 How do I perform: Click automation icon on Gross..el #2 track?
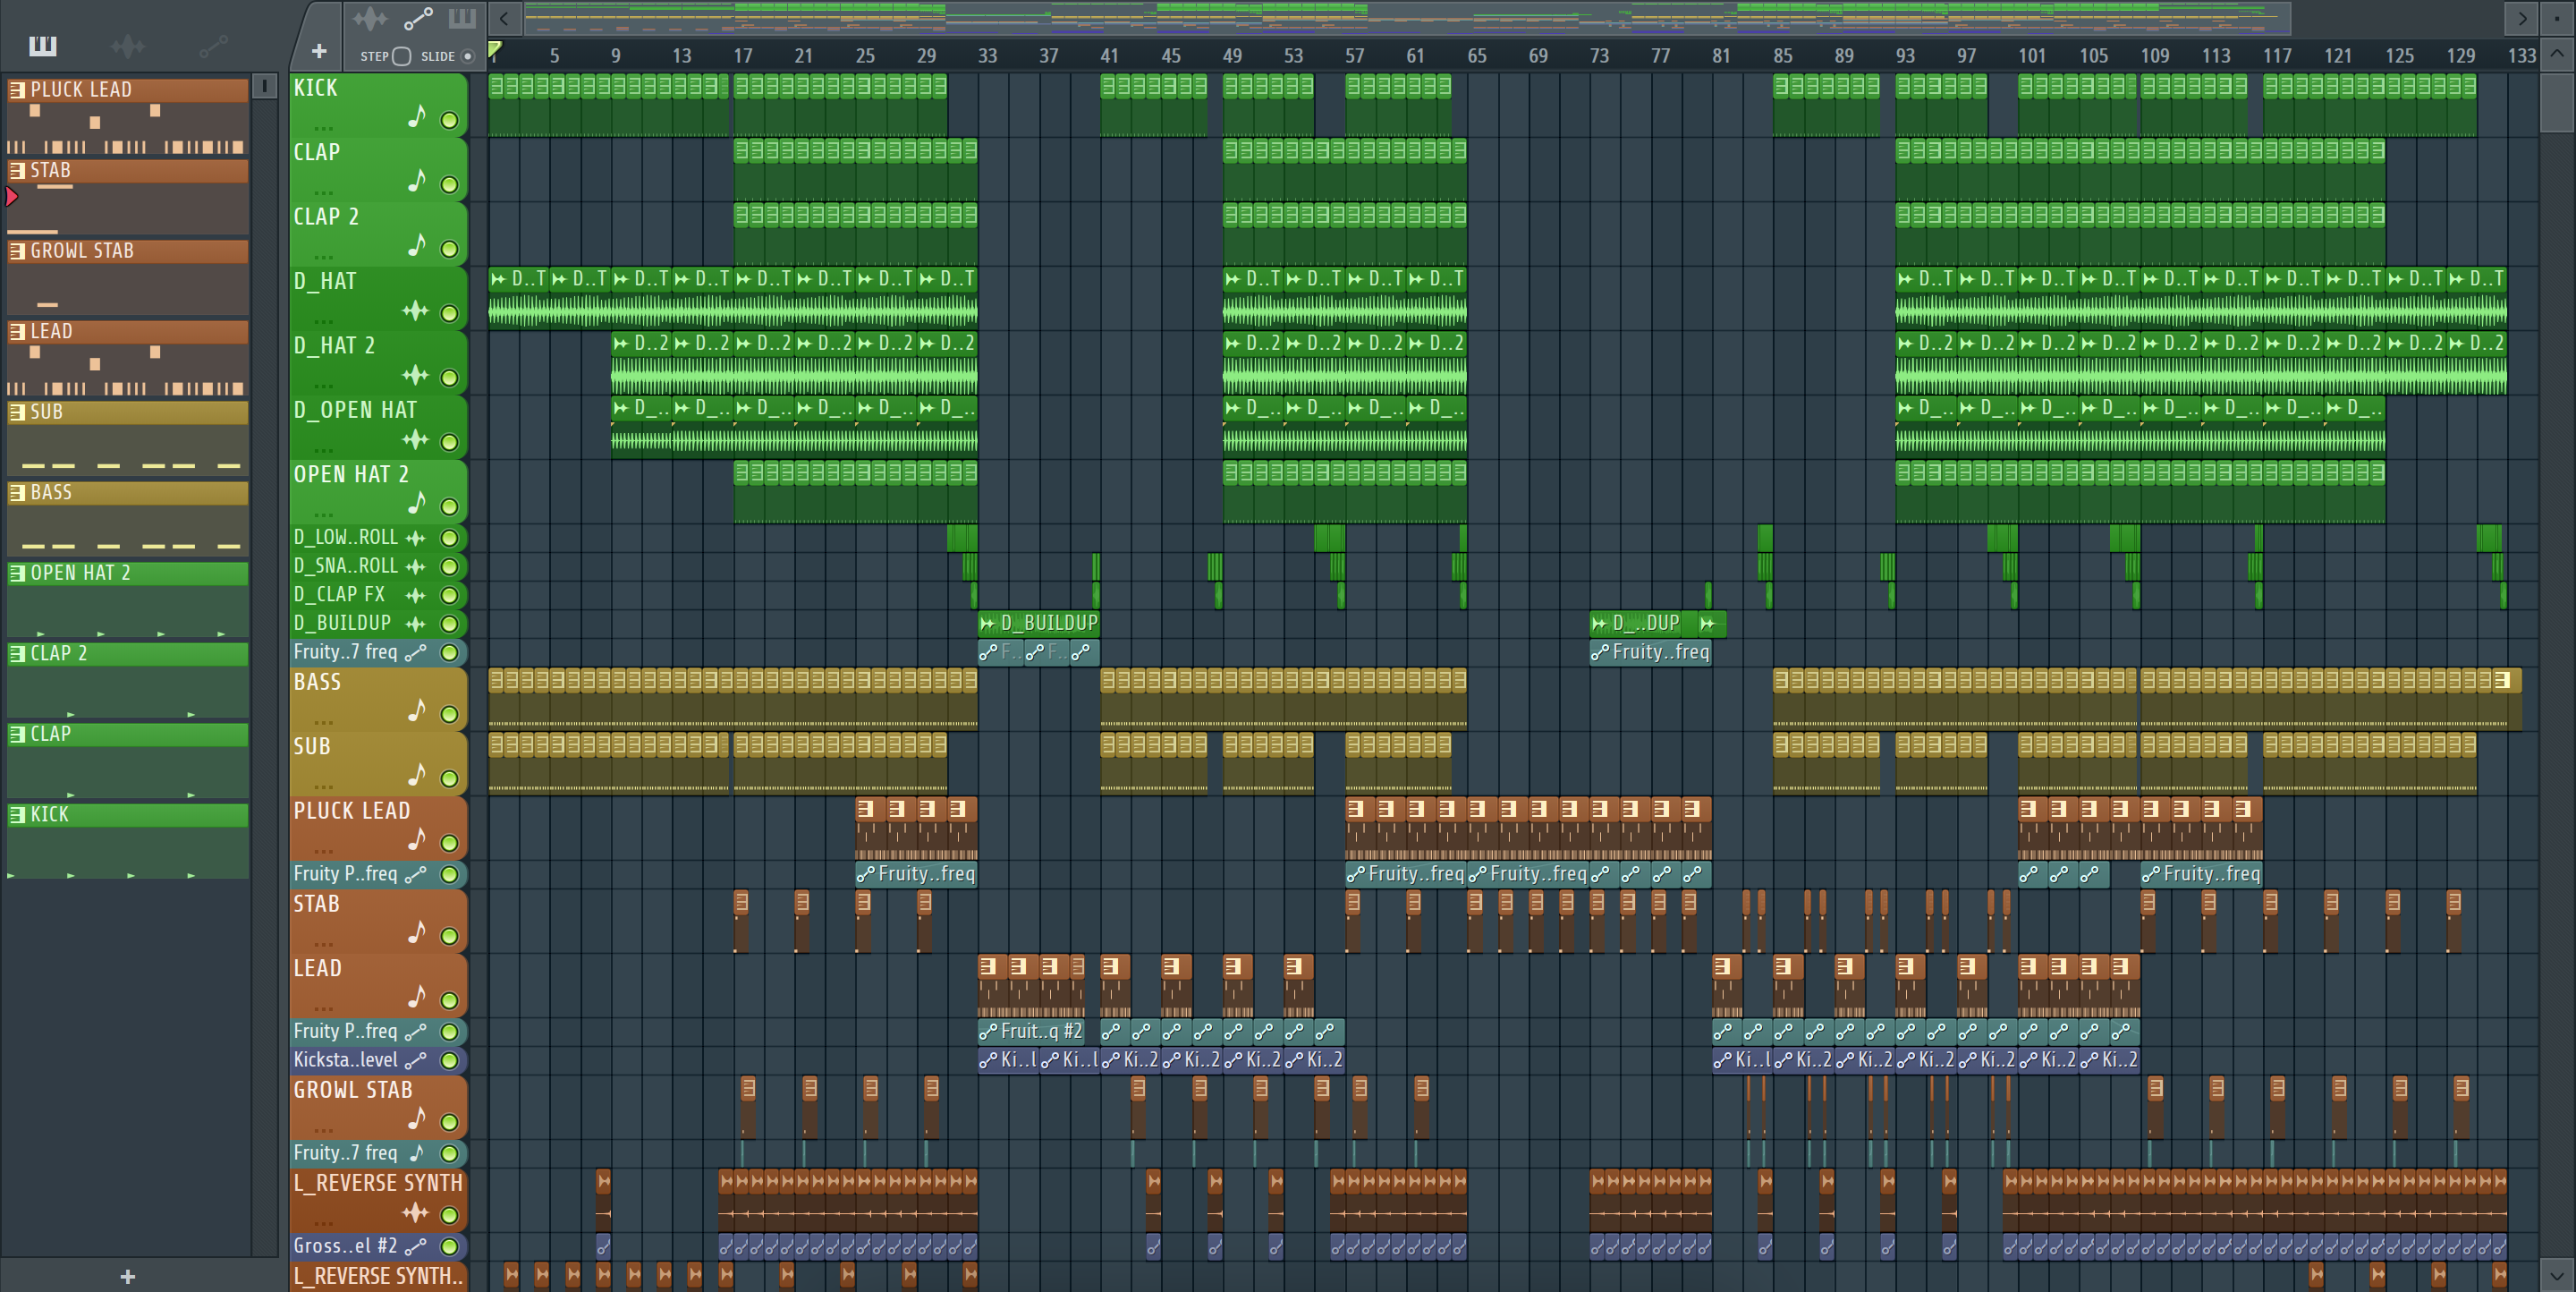[x=415, y=1246]
